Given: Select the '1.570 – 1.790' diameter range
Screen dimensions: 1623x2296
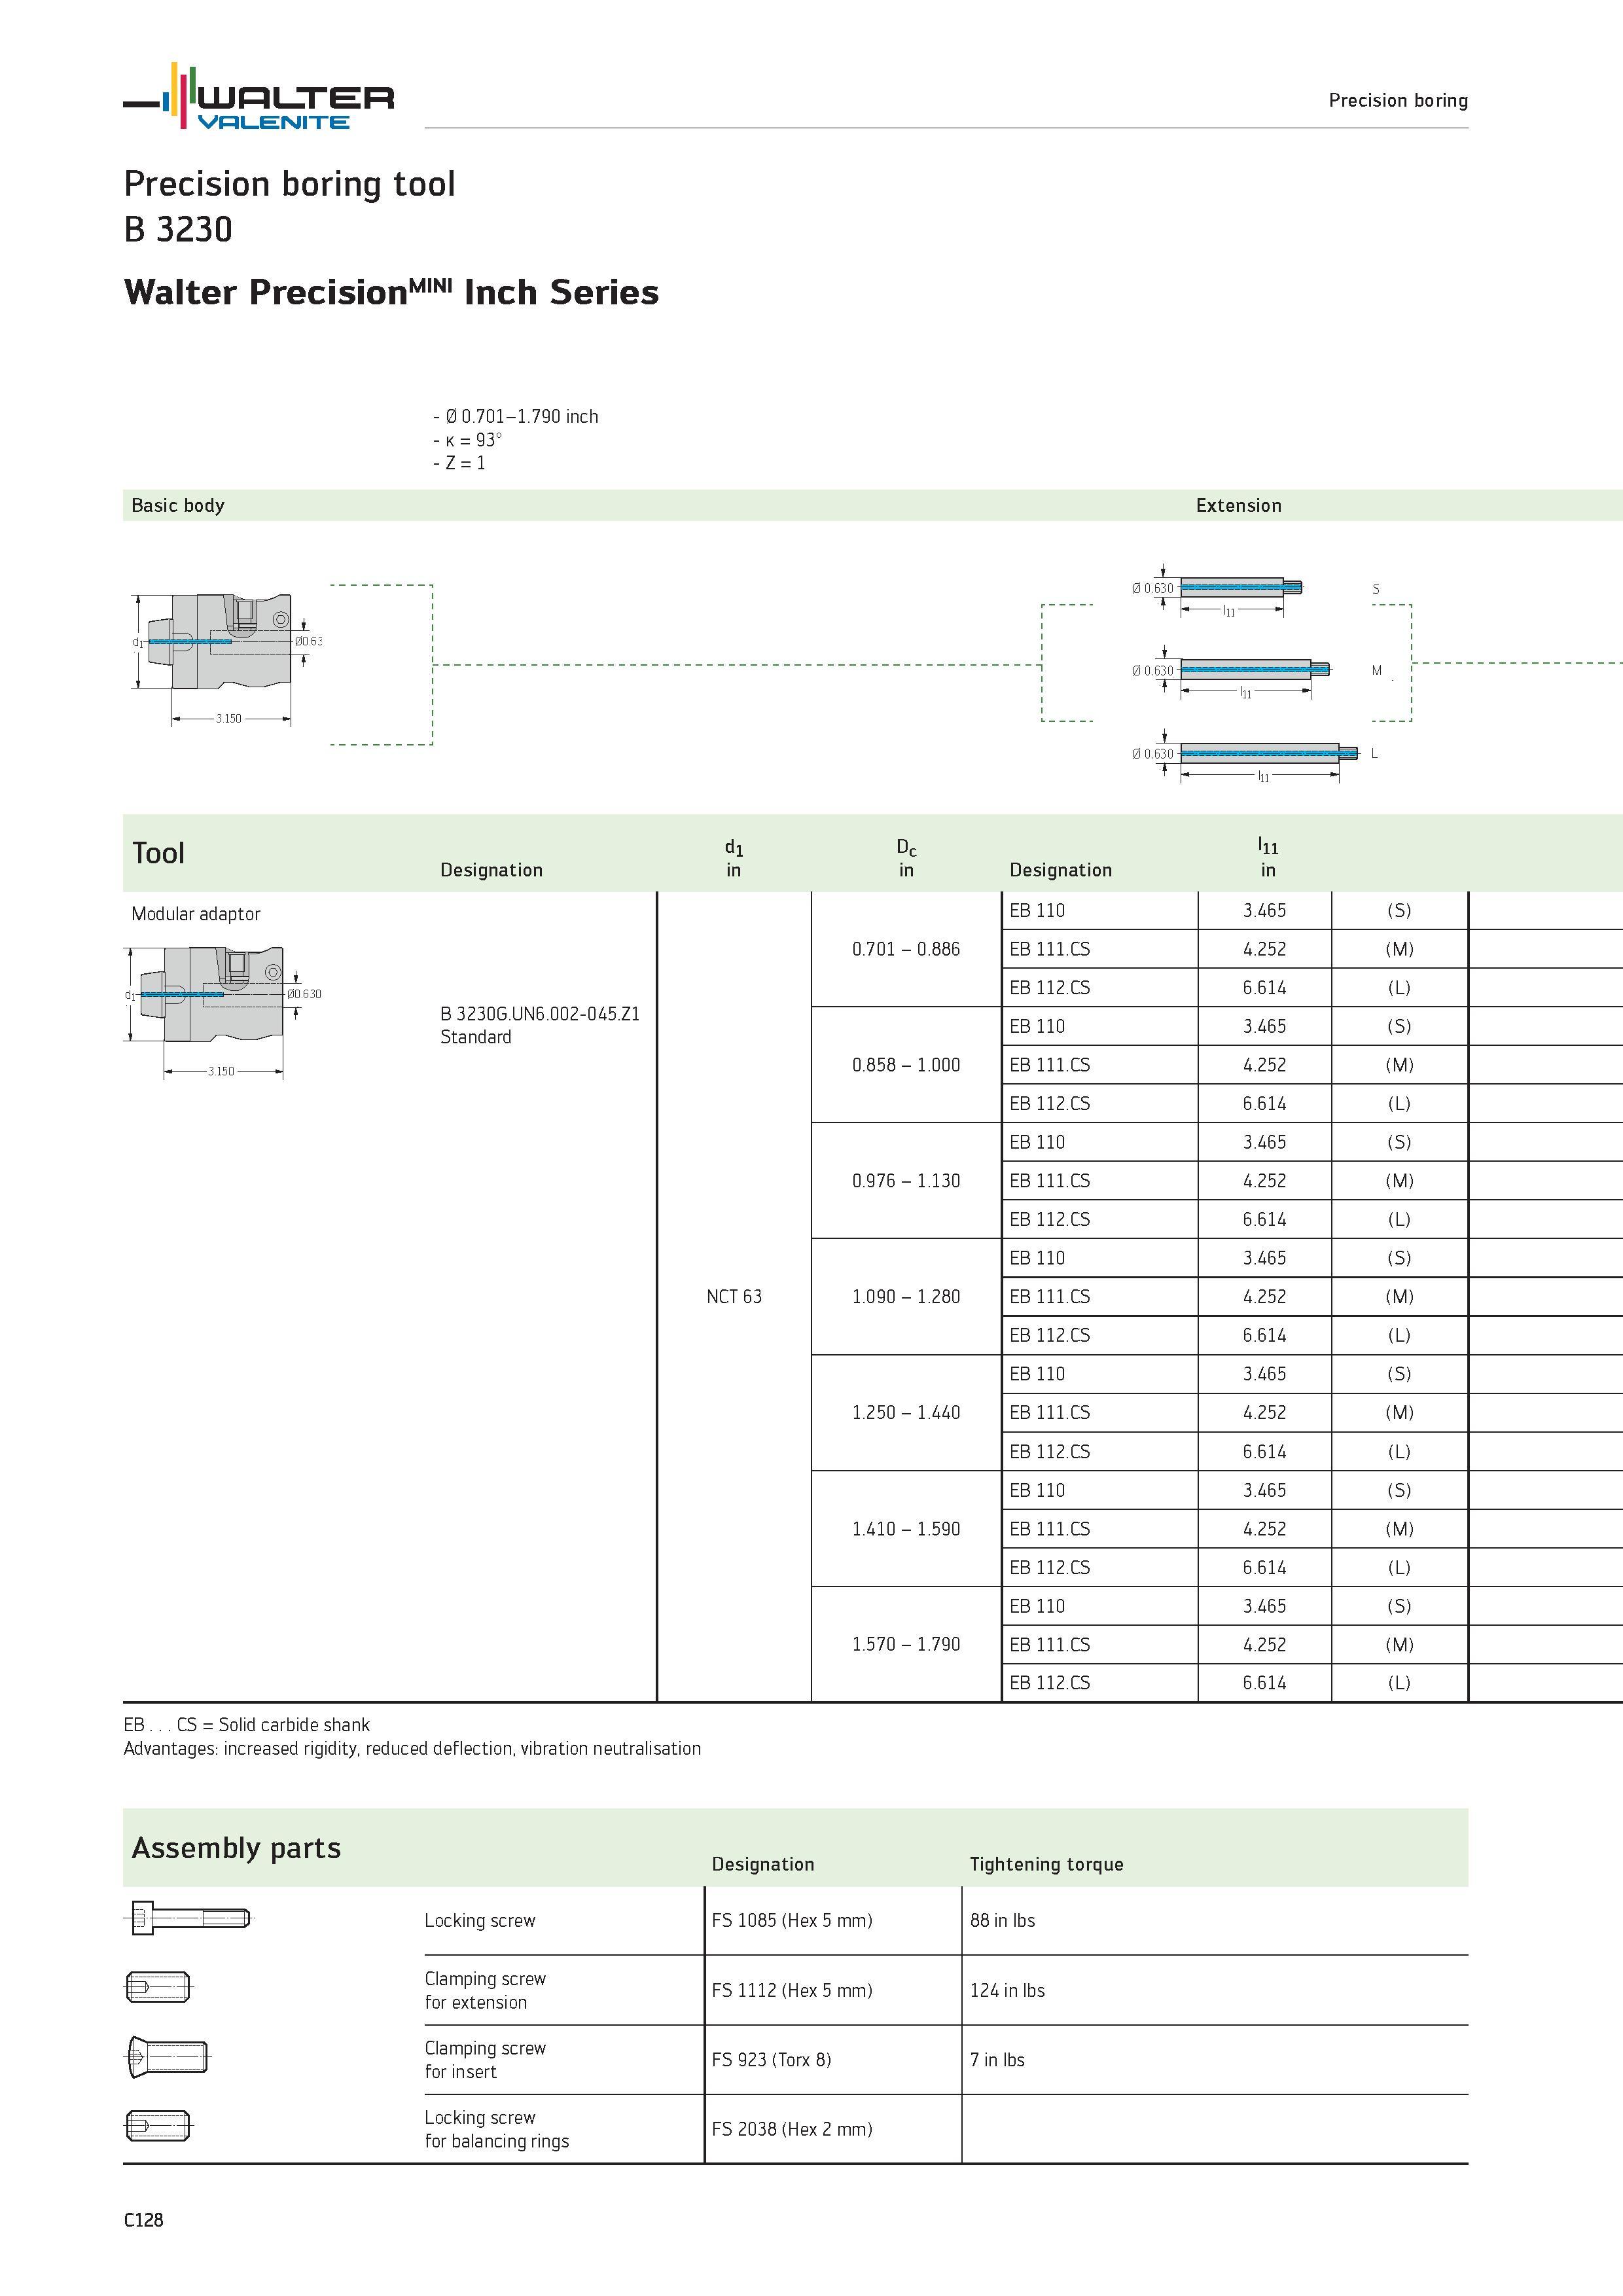Looking at the screenshot, I should [x=906, y=1644].
